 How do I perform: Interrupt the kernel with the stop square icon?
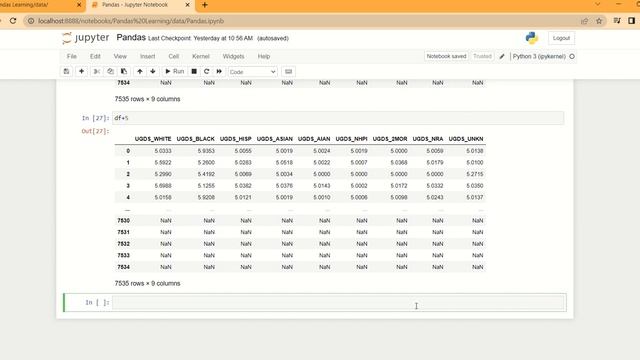(194, 71)
